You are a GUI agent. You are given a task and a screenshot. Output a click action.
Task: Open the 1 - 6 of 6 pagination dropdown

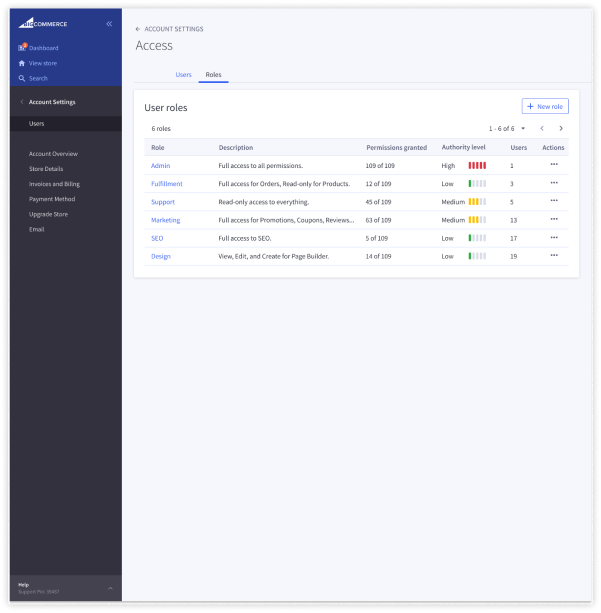507,128
